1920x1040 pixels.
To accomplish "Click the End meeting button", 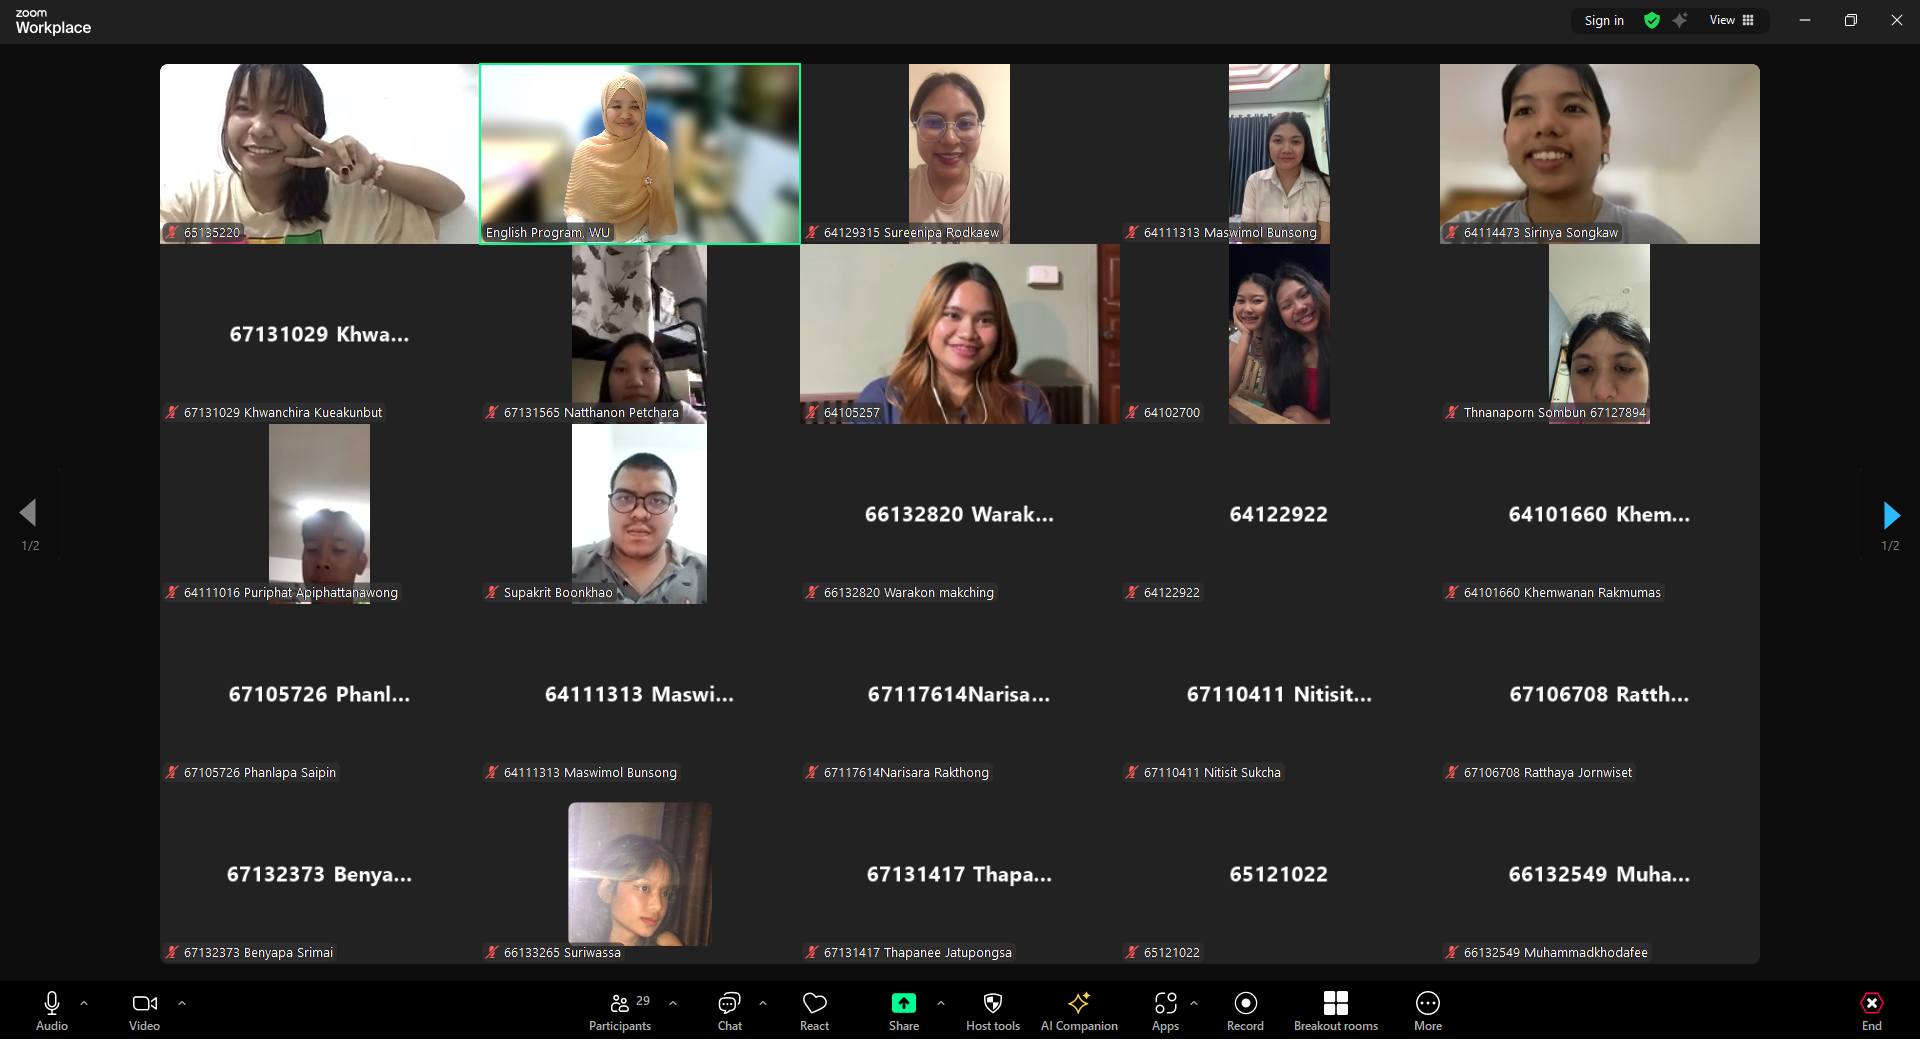I will [1871, 1011].
